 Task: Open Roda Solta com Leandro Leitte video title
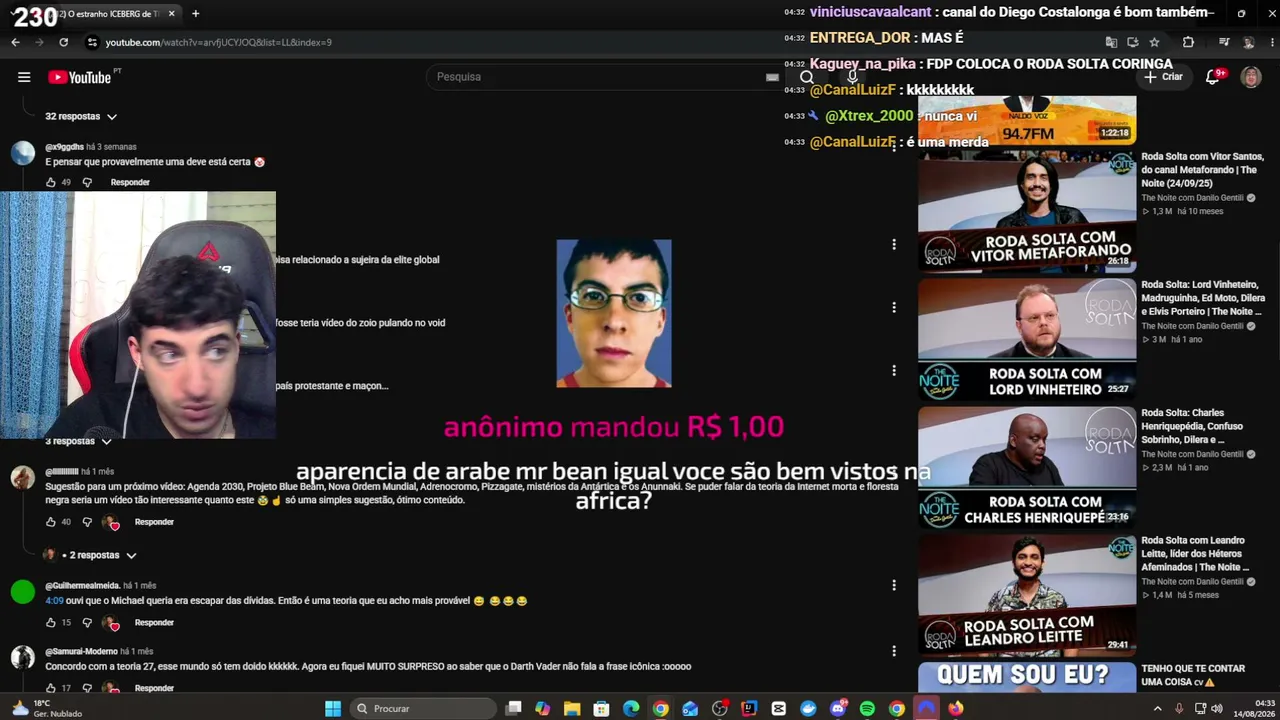pyautogui.click(x=1195, y=554)
